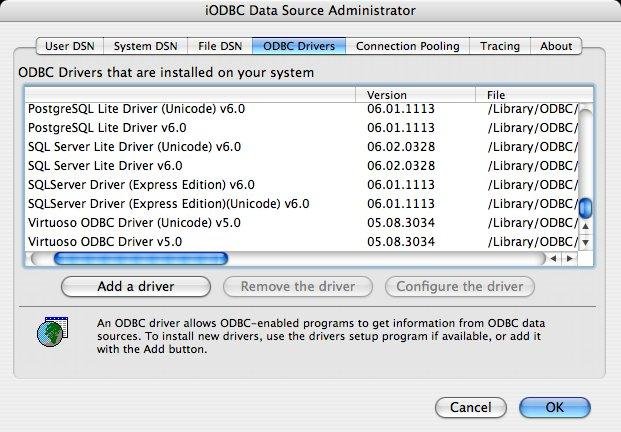Click the Cancel button
This screenshot has height=432, width=621.
tap(470, 407)
